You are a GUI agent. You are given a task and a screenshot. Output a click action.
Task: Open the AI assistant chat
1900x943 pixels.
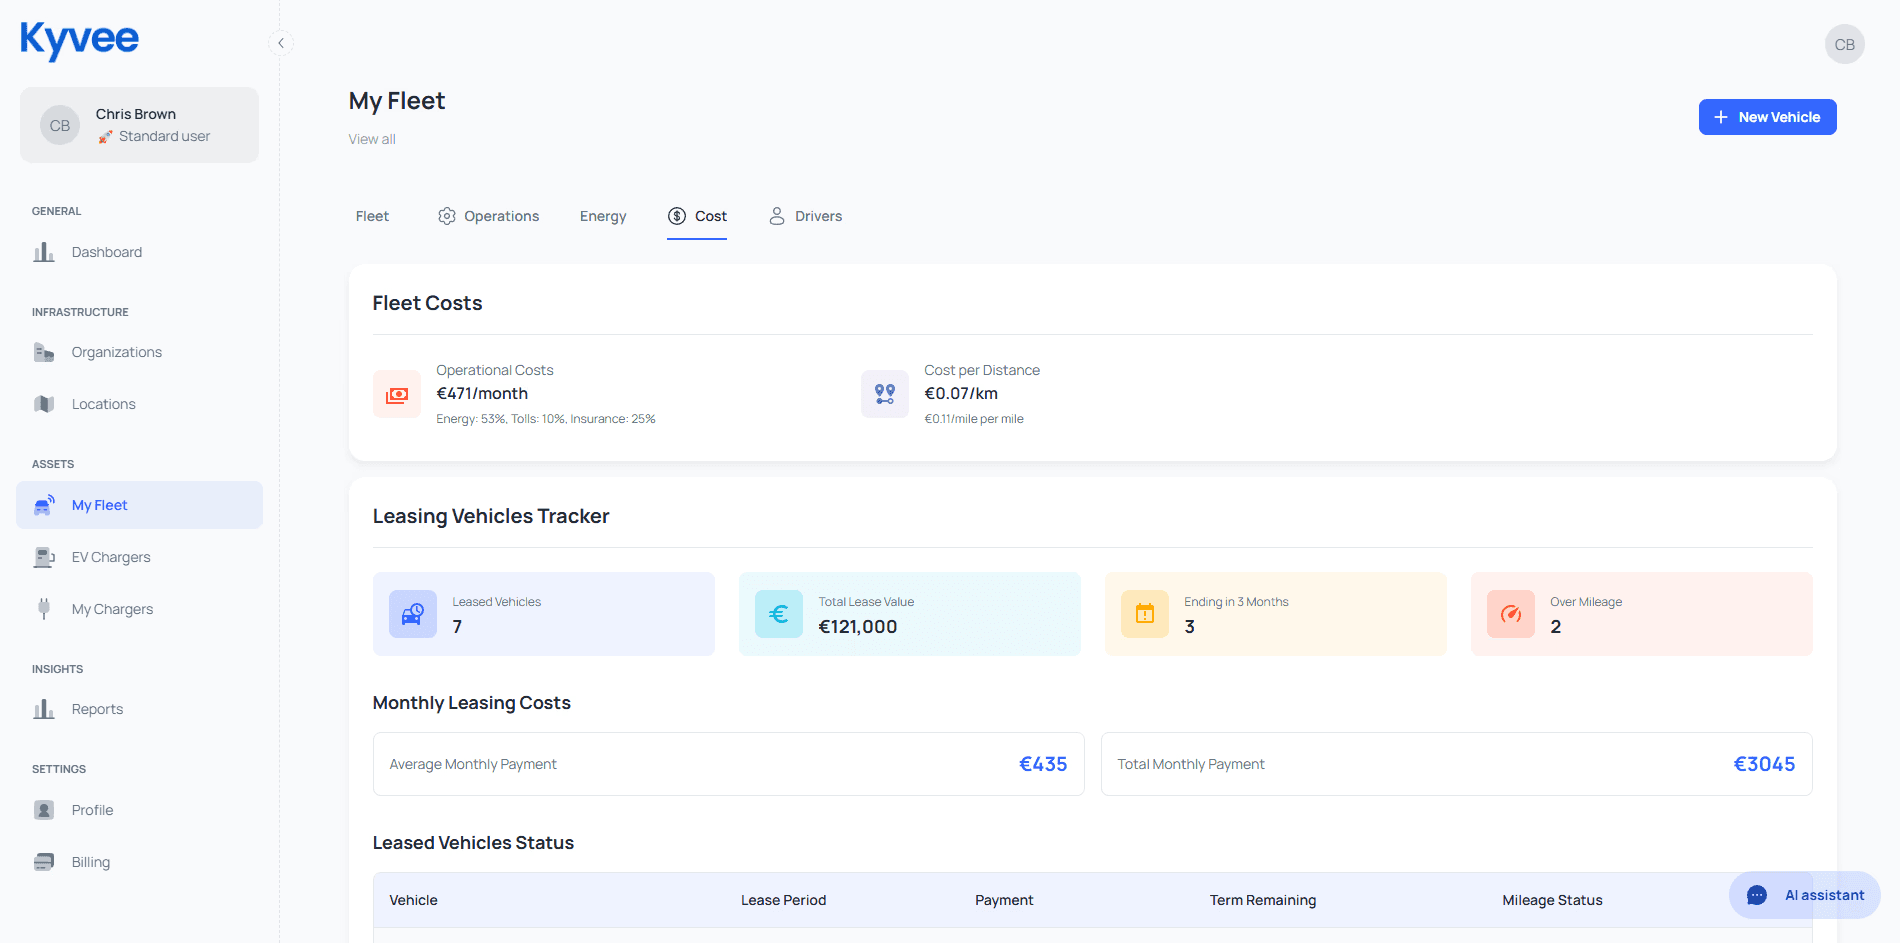click(1805, 895)
